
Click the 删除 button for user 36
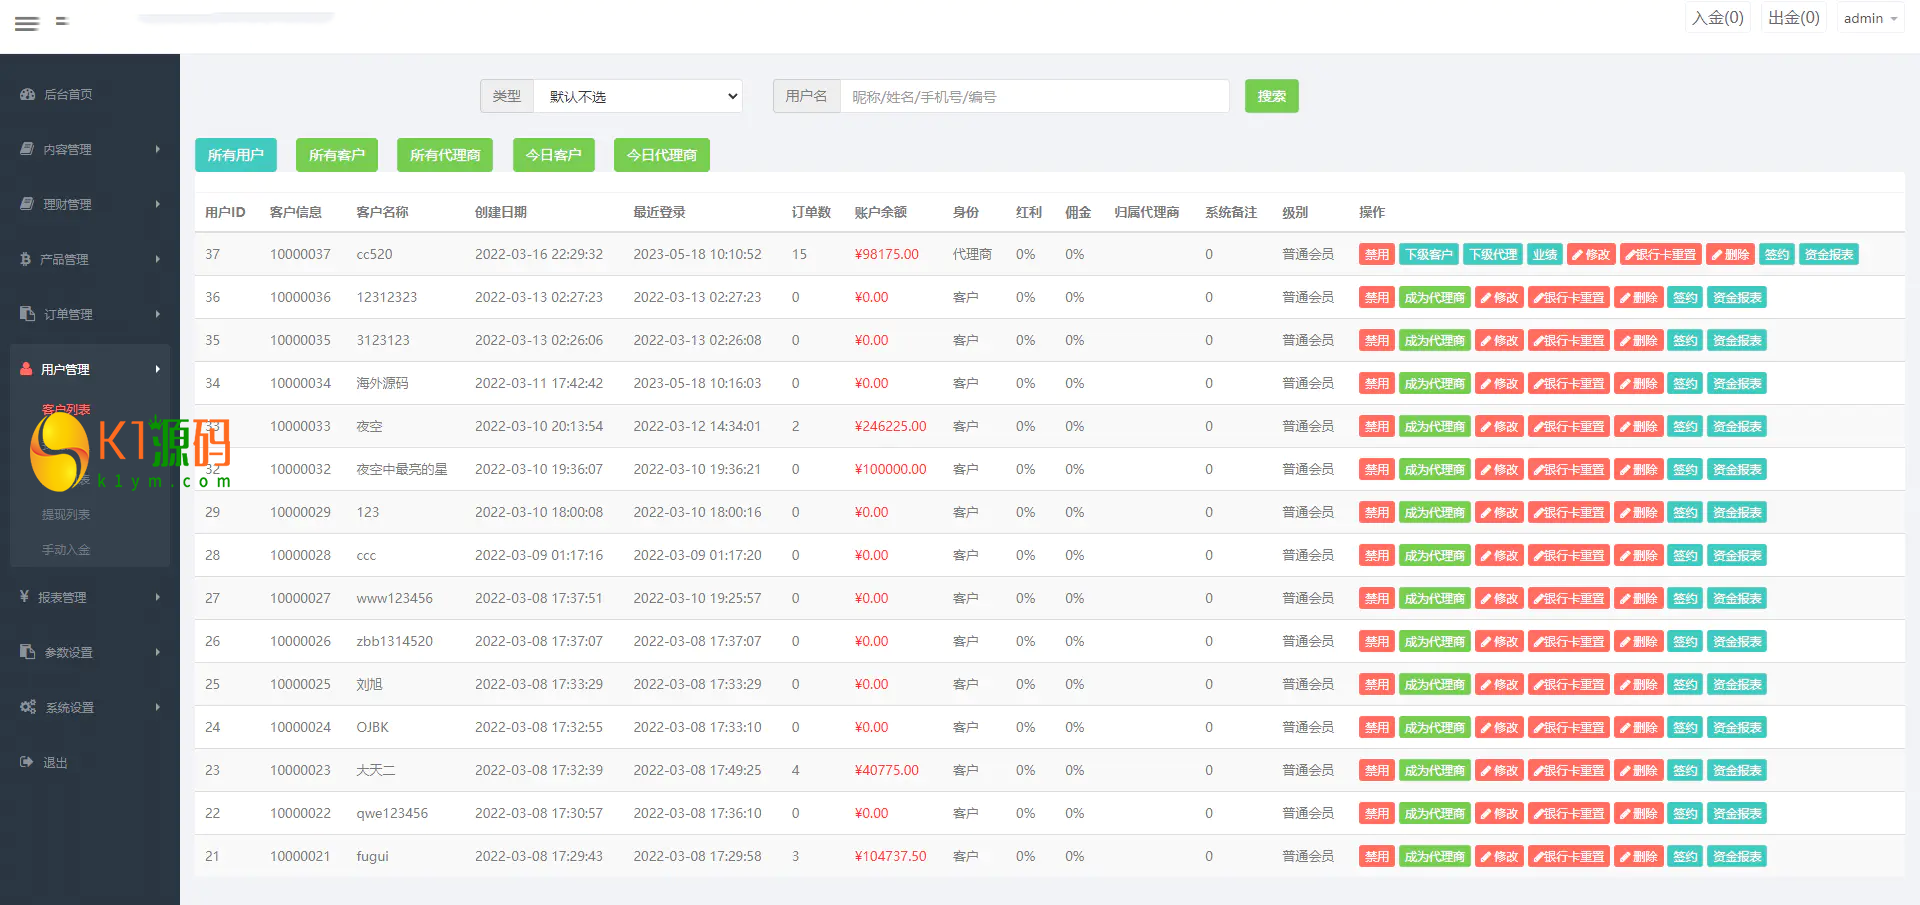click(x=1639, y=298)
